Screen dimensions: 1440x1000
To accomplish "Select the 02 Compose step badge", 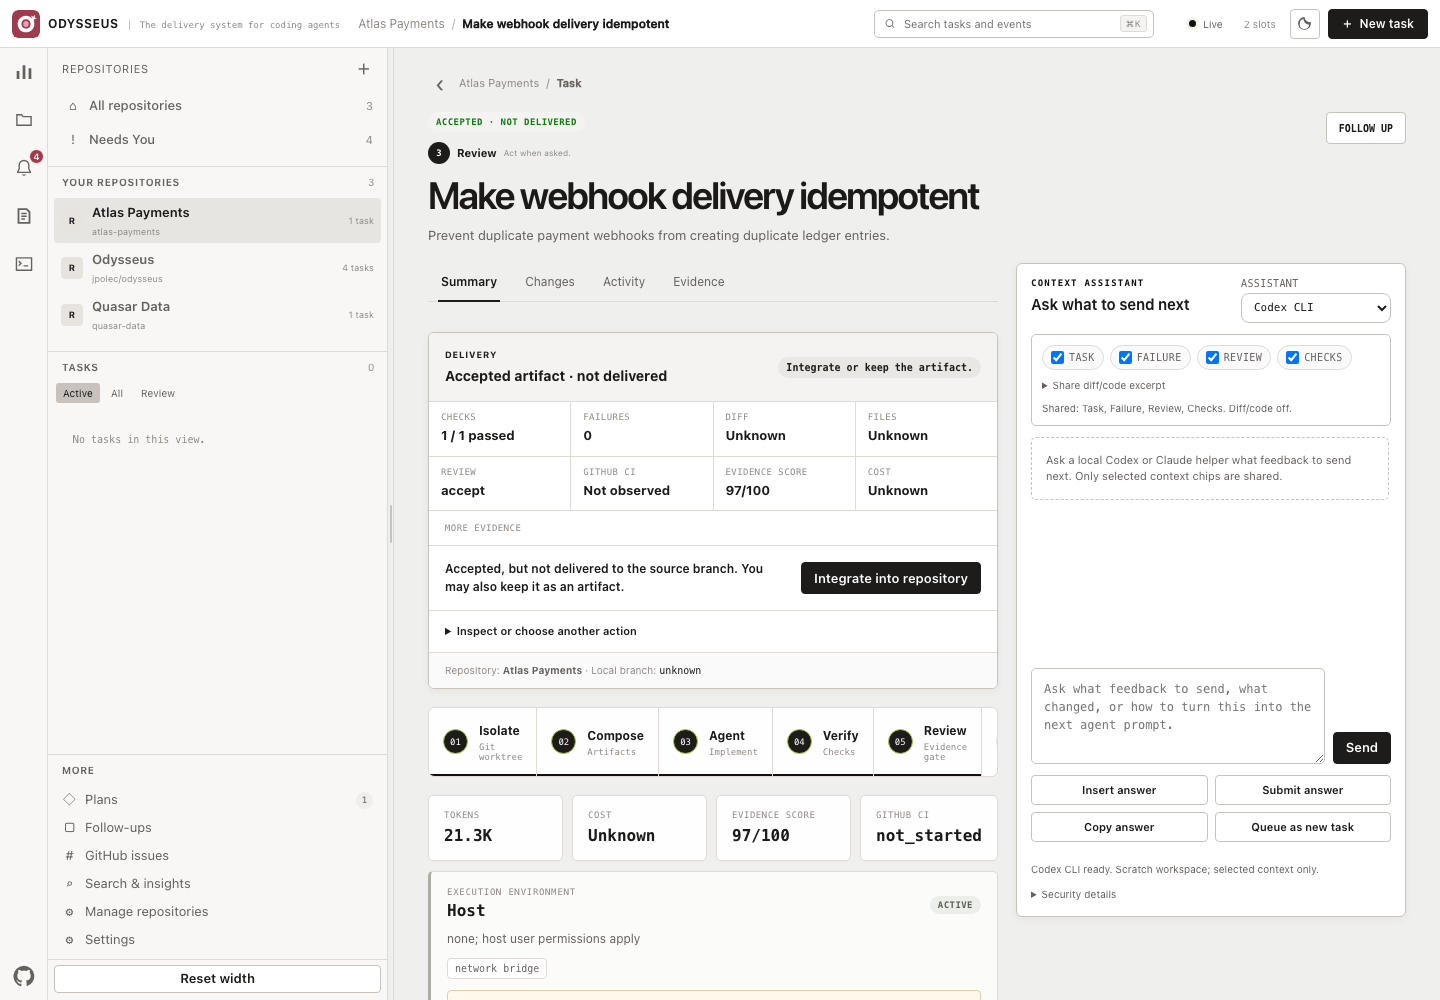I will 563,742.
